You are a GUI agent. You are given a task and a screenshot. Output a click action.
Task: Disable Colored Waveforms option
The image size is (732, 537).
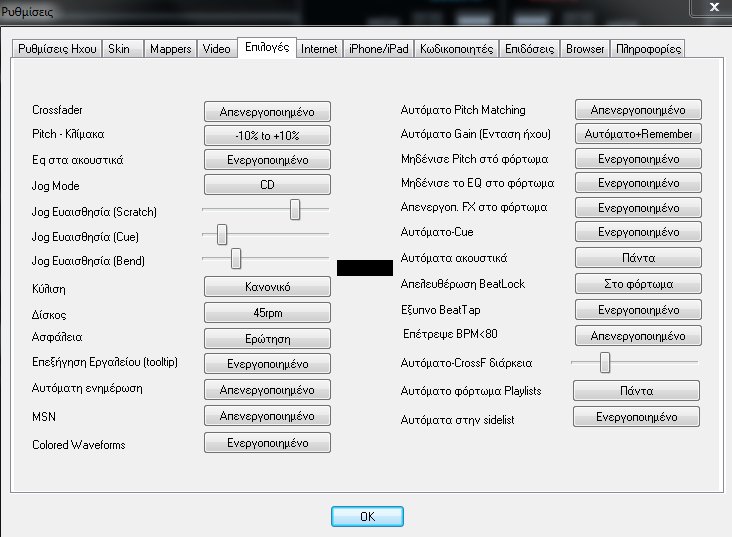[x=267, y=443]
